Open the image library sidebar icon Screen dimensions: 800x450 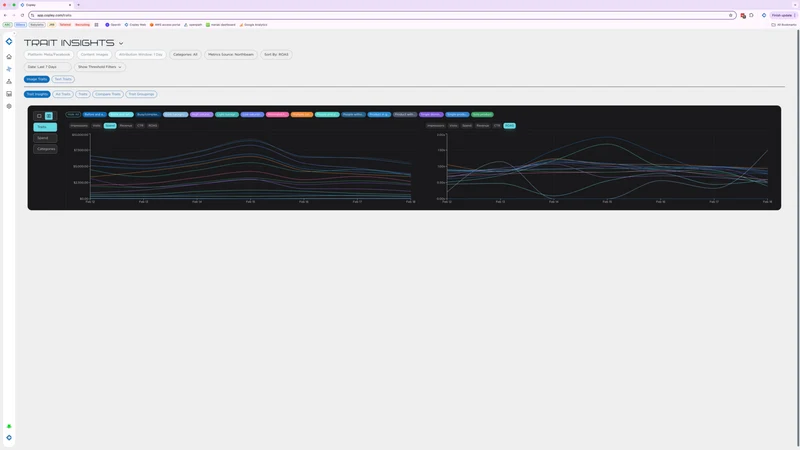click(9, 94)
